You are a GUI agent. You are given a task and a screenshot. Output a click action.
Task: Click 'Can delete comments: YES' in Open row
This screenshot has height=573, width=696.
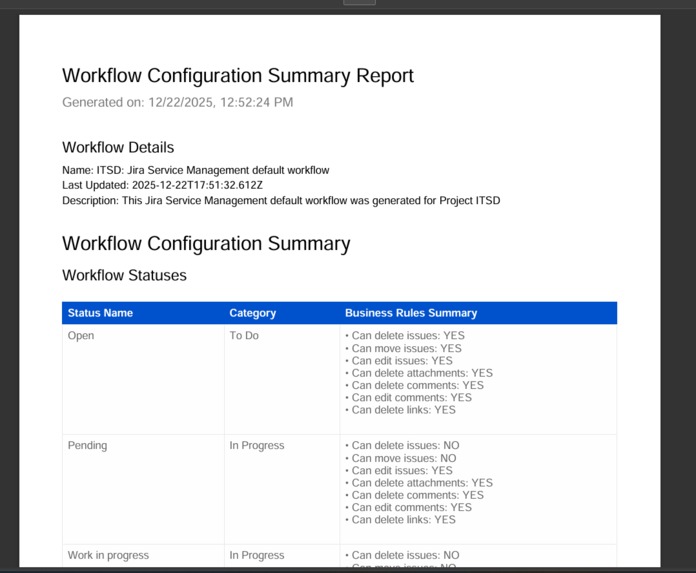[414, 385]
